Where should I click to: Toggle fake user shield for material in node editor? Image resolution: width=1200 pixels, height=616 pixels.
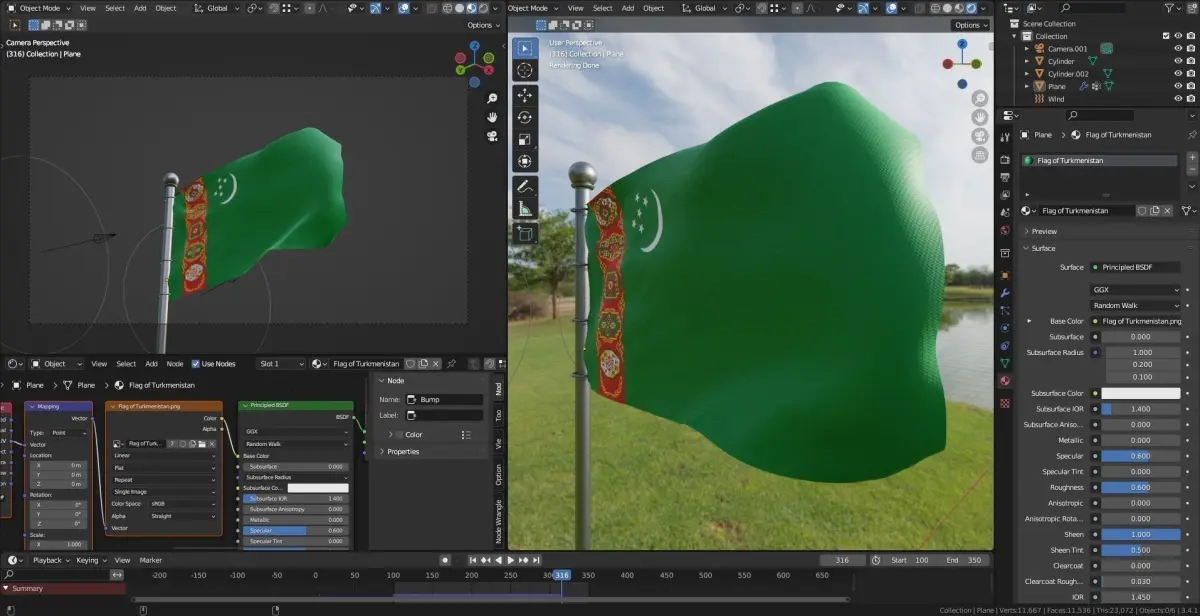[410, 364]
